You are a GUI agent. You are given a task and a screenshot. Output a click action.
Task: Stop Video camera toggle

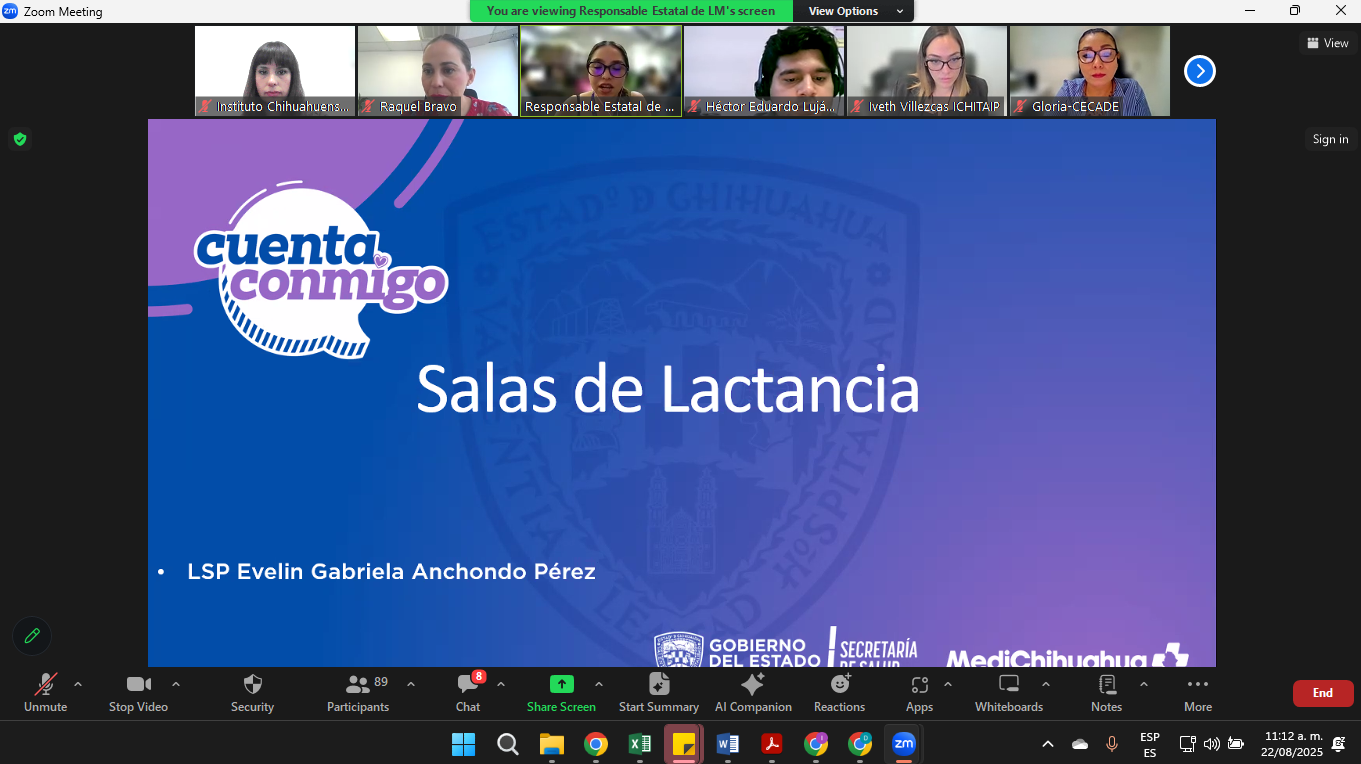(x=138, y=692)
